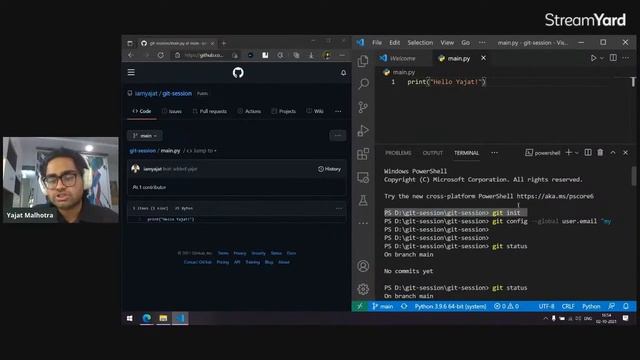Open notifications bell in VS Code status bar
Image resolution: width=640 pixels, height=360 pixels.
626,306
